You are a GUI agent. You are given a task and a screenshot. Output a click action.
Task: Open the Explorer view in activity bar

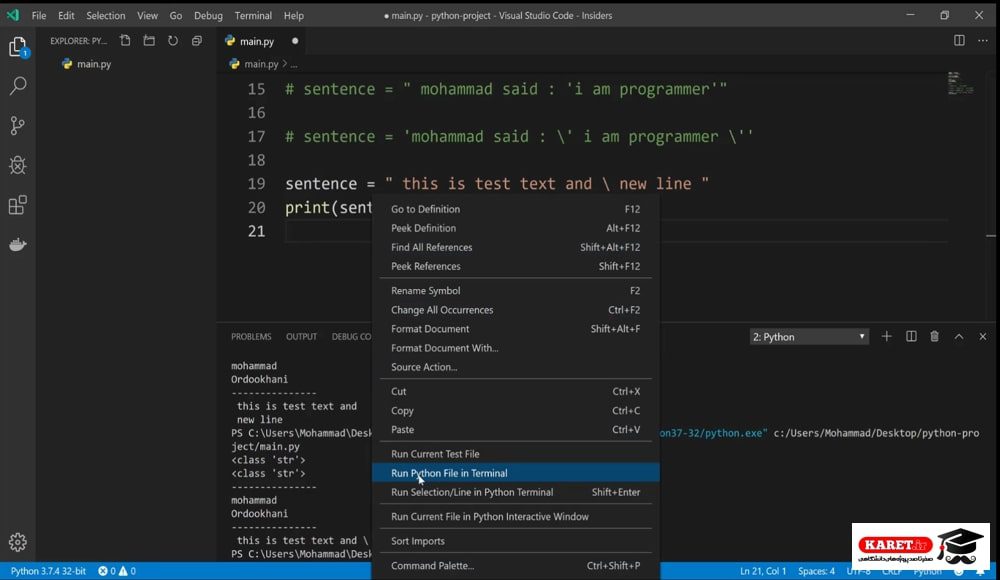(18, 47)
